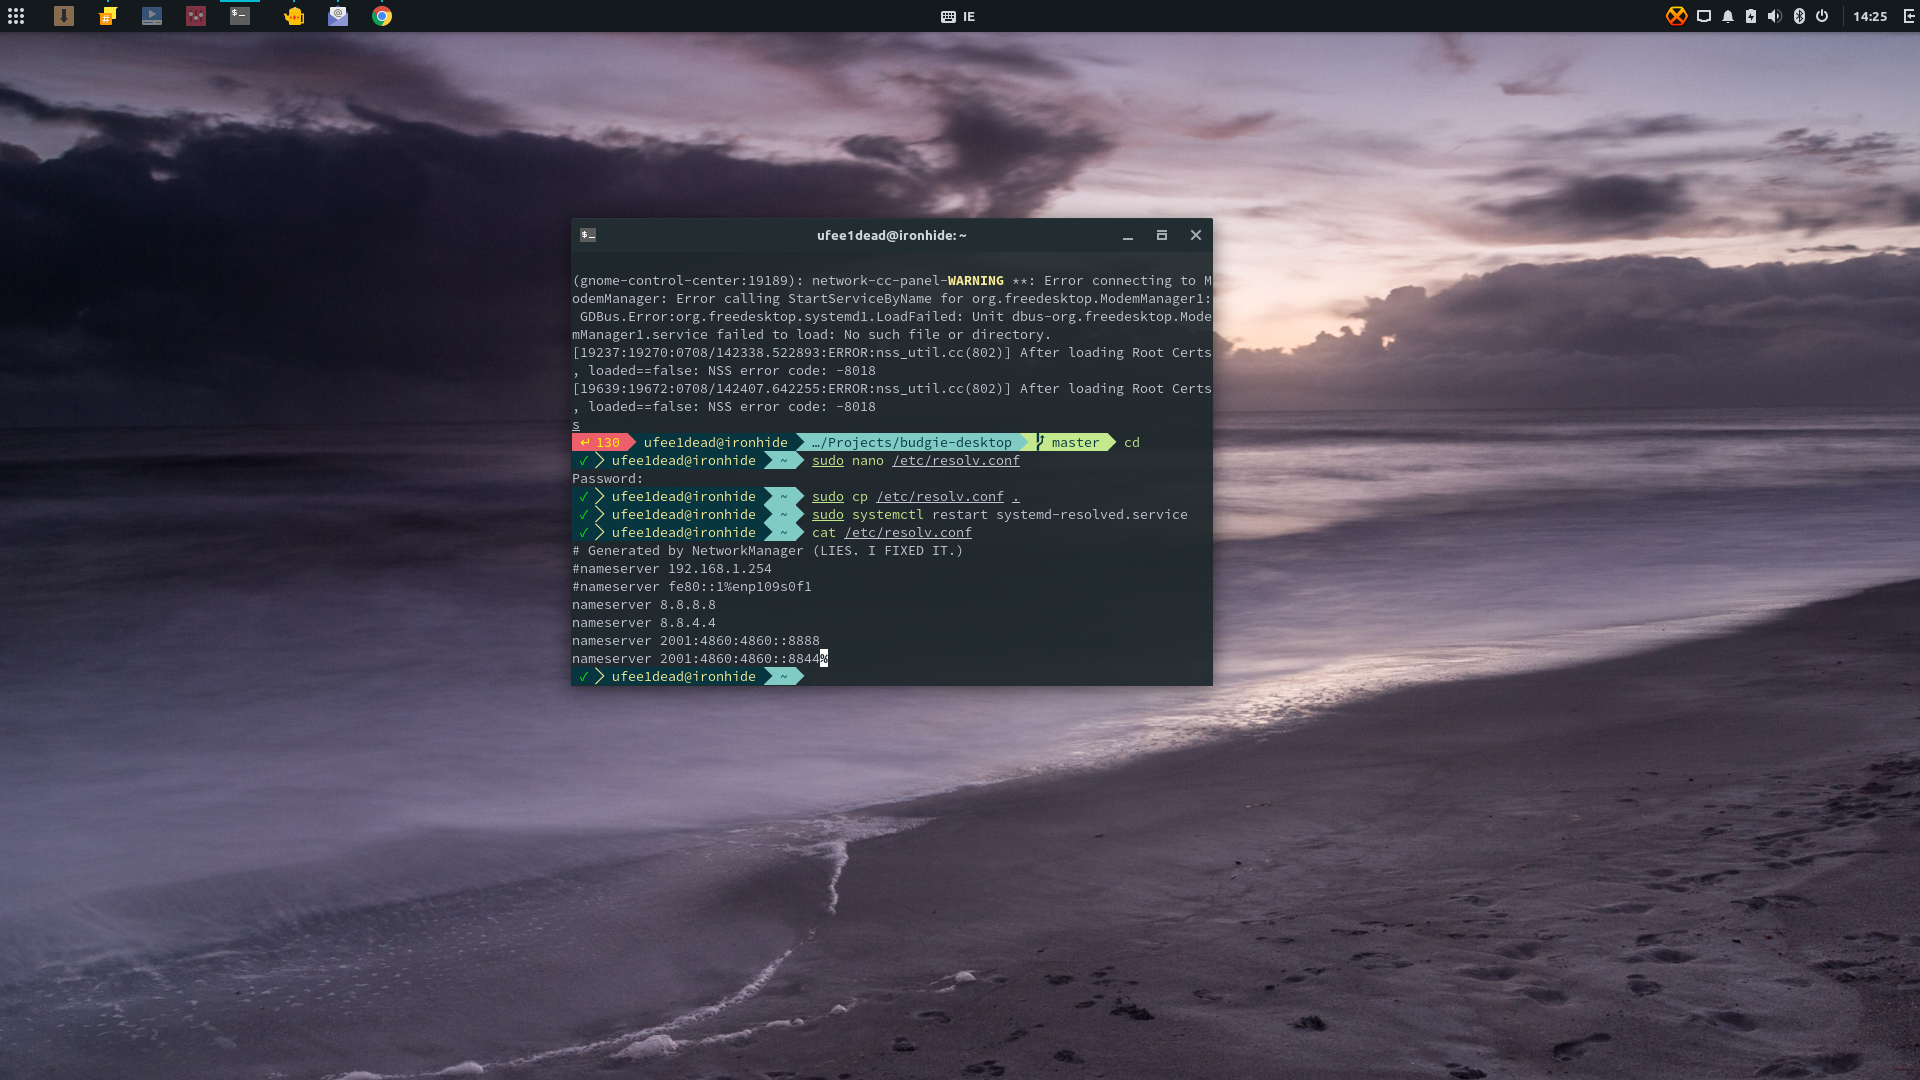Click the 'Password:' prompt line
The height and width of the screenshot is (1080, 1920).
pyautogui.click(x=608, y=478)
